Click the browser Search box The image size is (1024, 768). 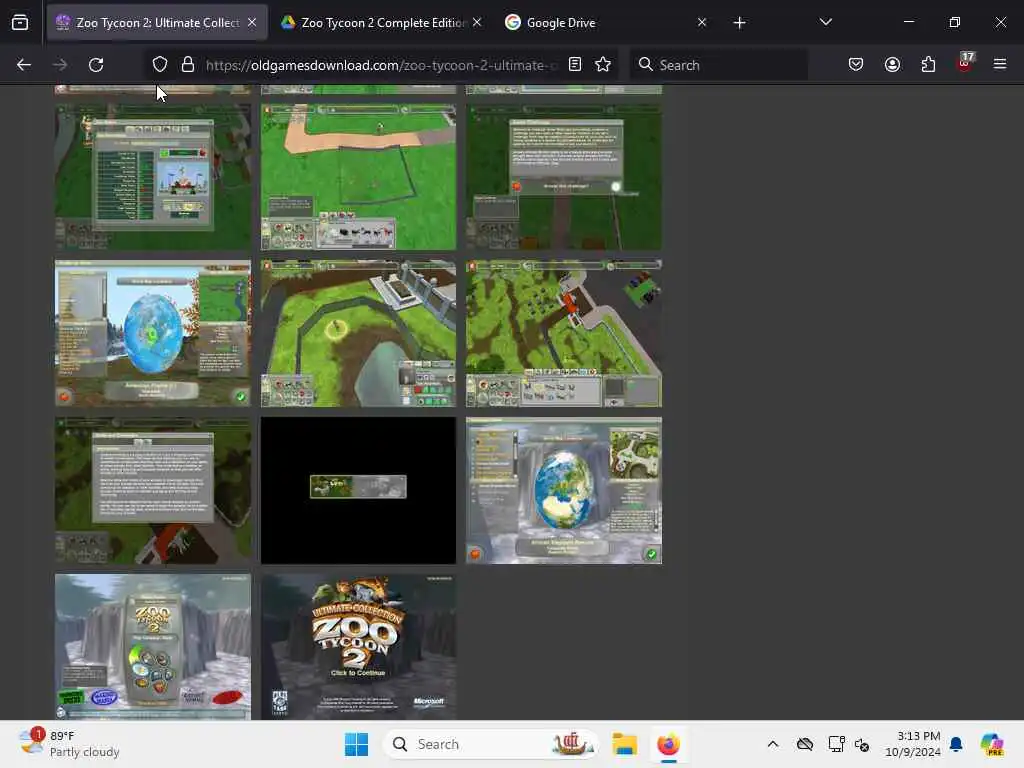[x=718, y=65]
